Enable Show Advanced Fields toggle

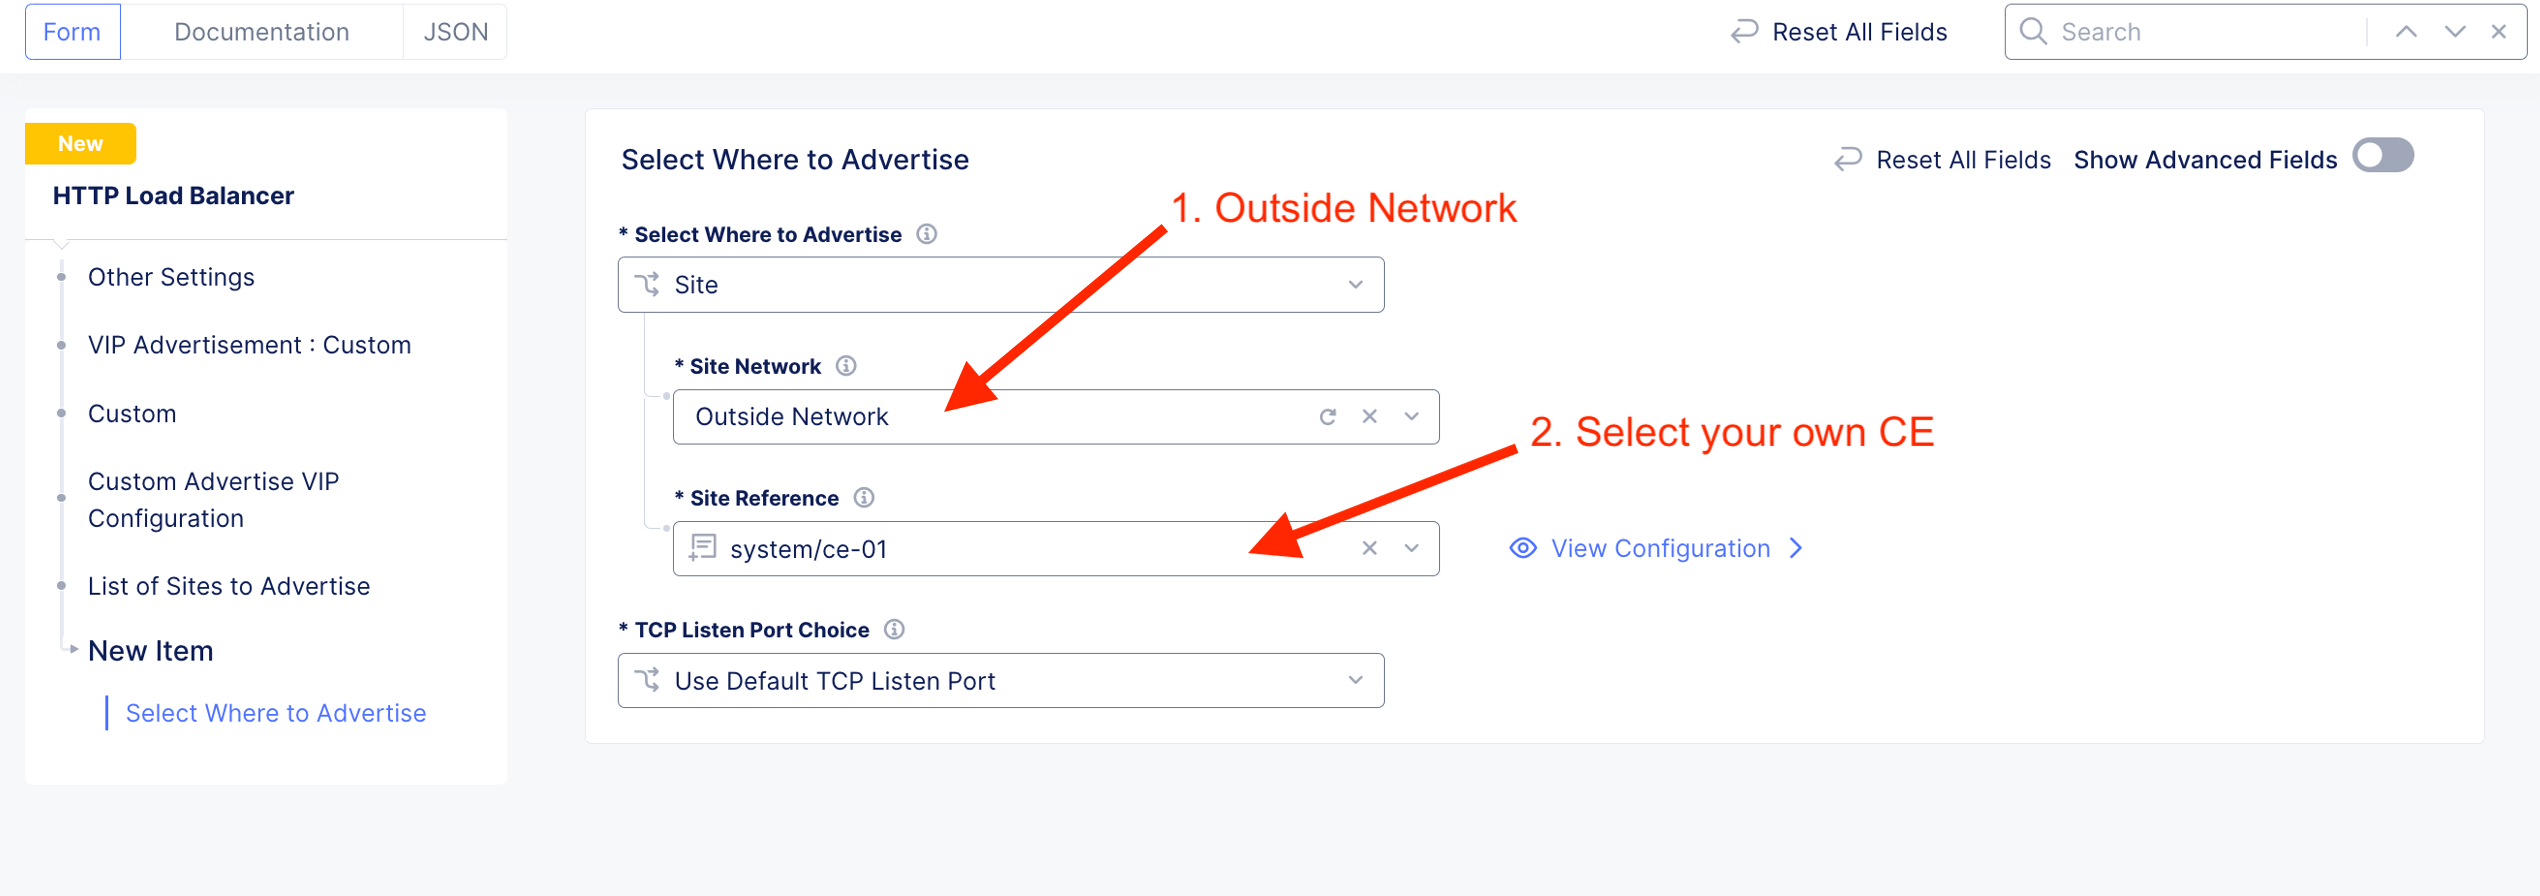point(2383,157)
